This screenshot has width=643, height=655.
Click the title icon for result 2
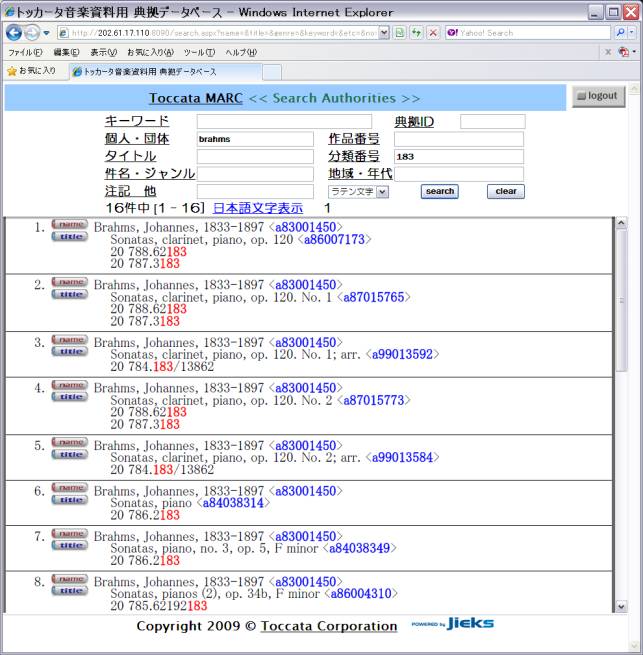pos(70,294)
